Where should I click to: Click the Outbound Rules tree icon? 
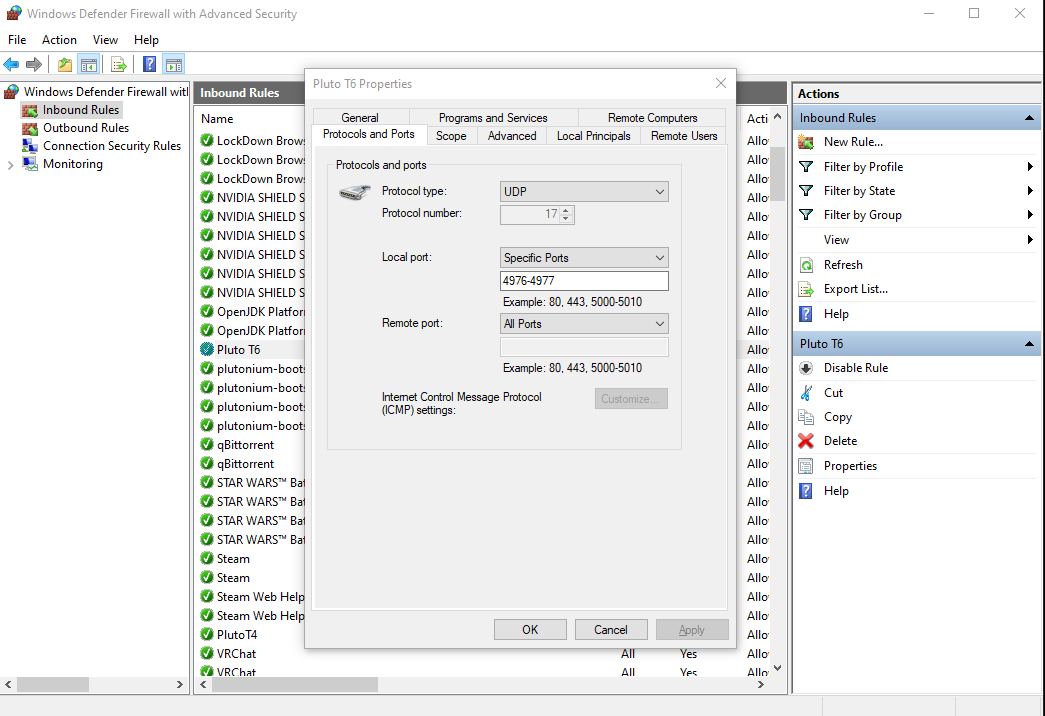pos(30,128)
